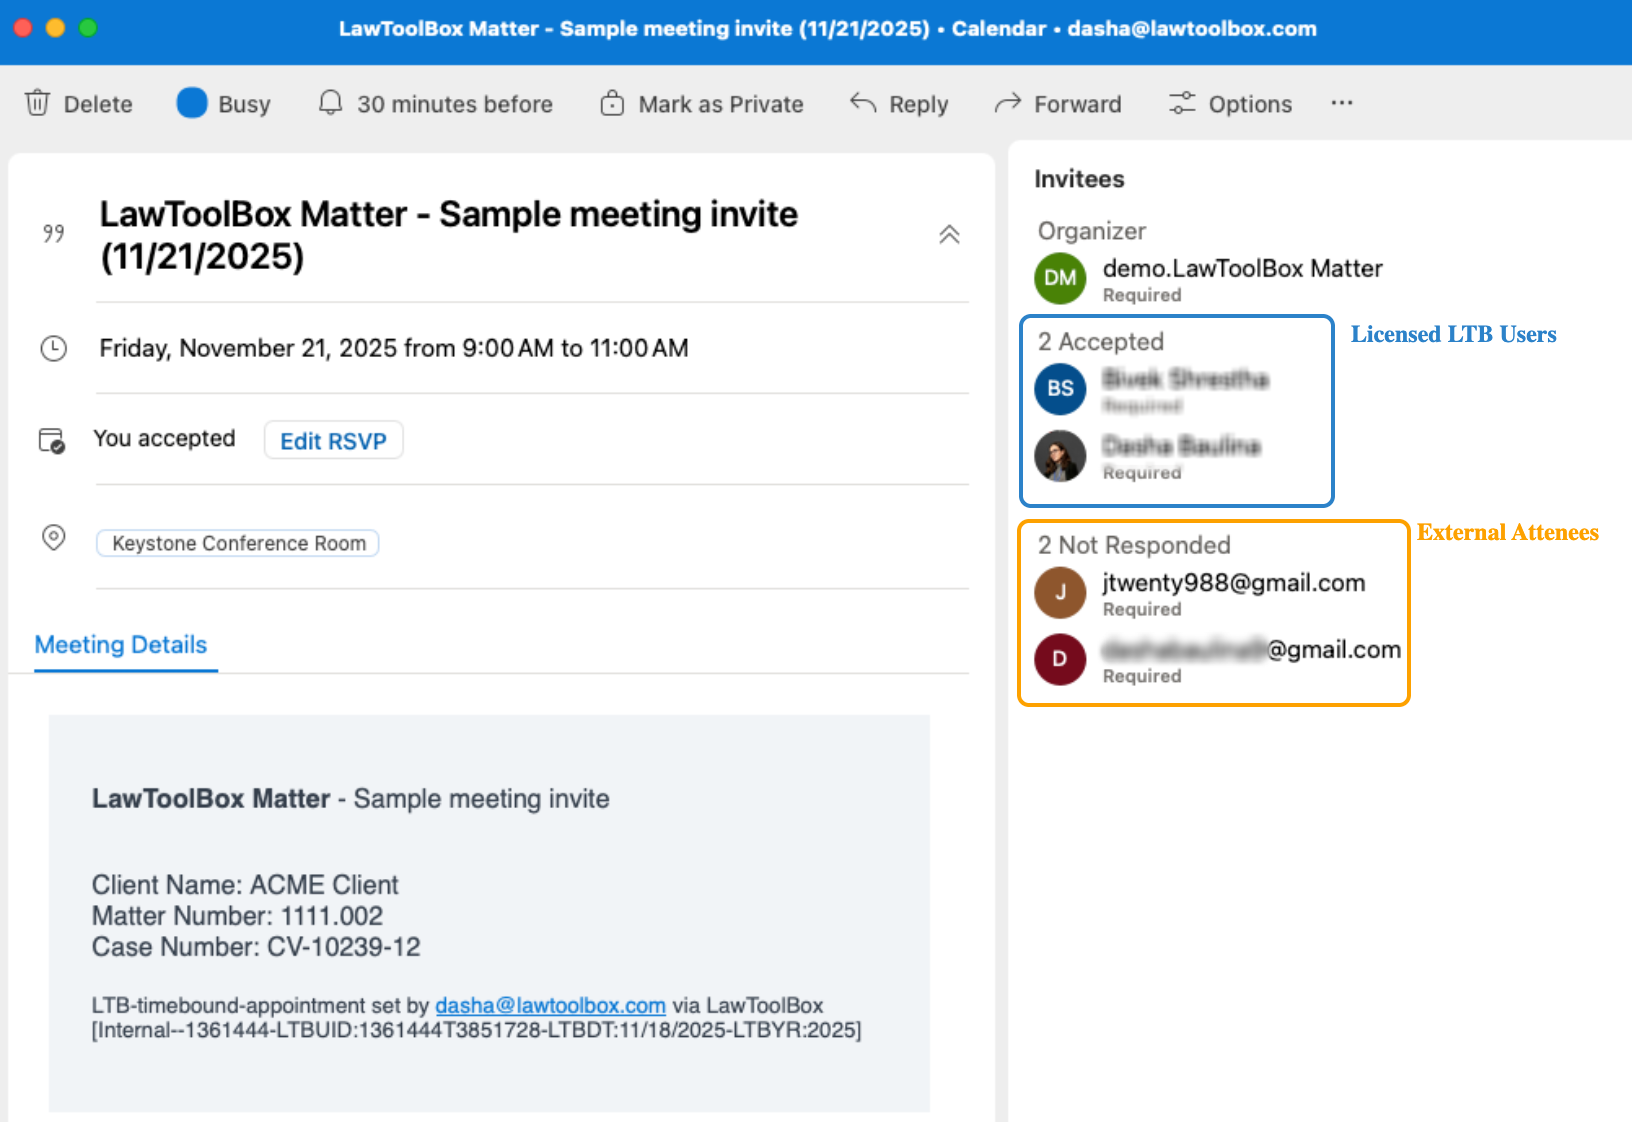1632x1122 pixels.
Task: Click the Mark as Private lock icon
Action: coord(612,103)
